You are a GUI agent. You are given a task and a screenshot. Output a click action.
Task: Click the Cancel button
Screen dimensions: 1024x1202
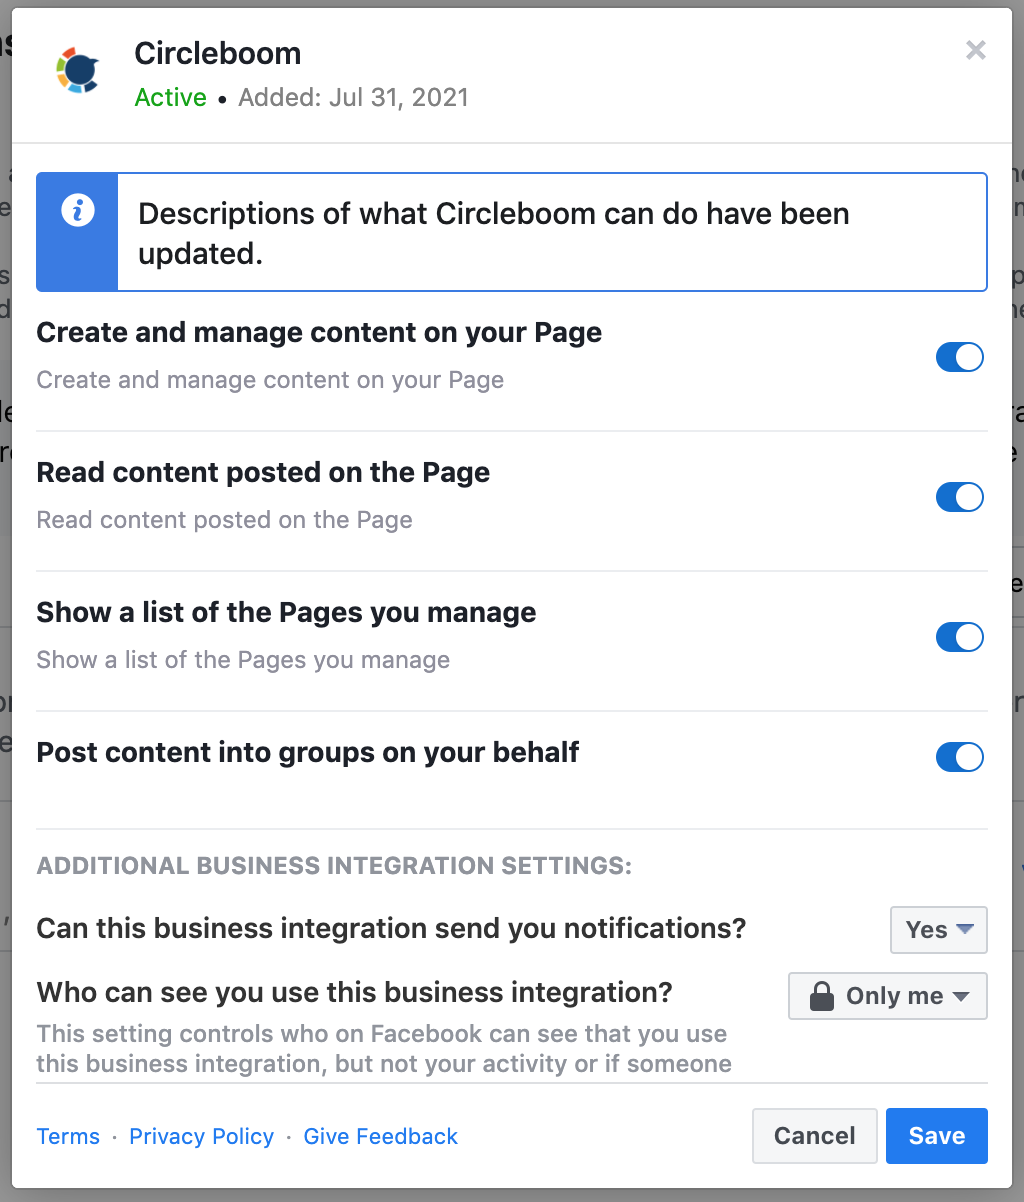tap(815, 1136)
